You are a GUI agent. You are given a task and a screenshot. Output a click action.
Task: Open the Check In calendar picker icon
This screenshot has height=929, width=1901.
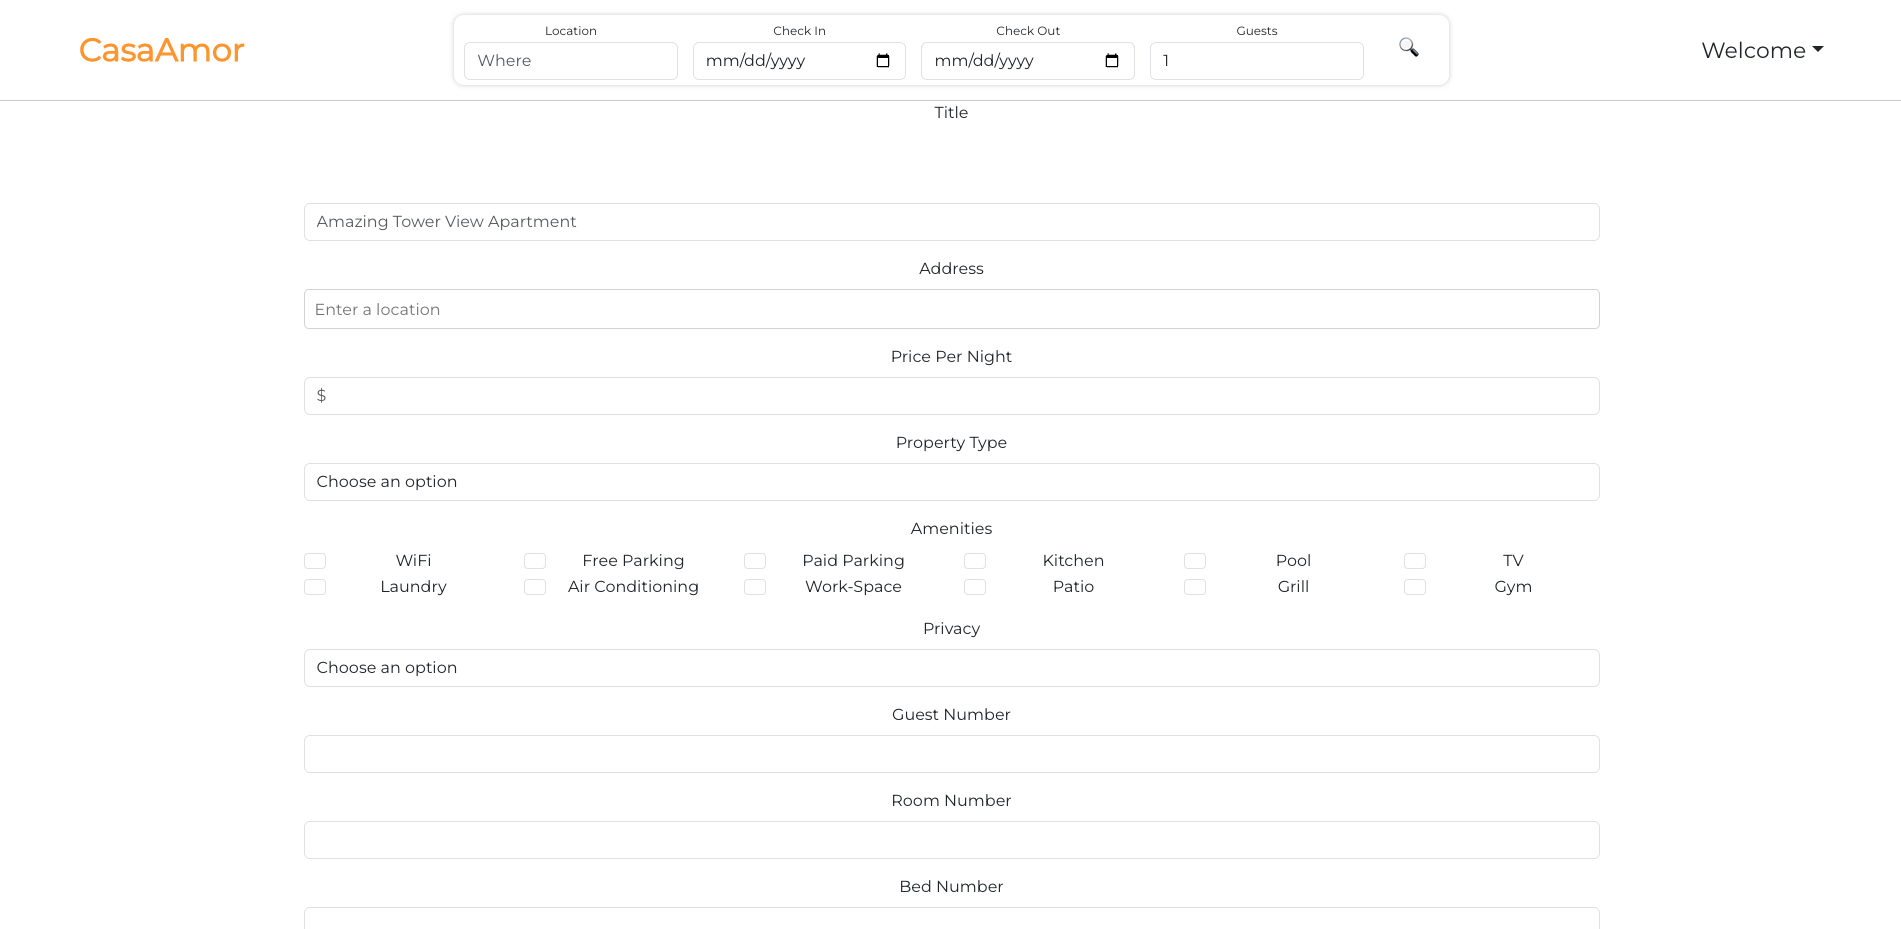click(x=883, y=61)
